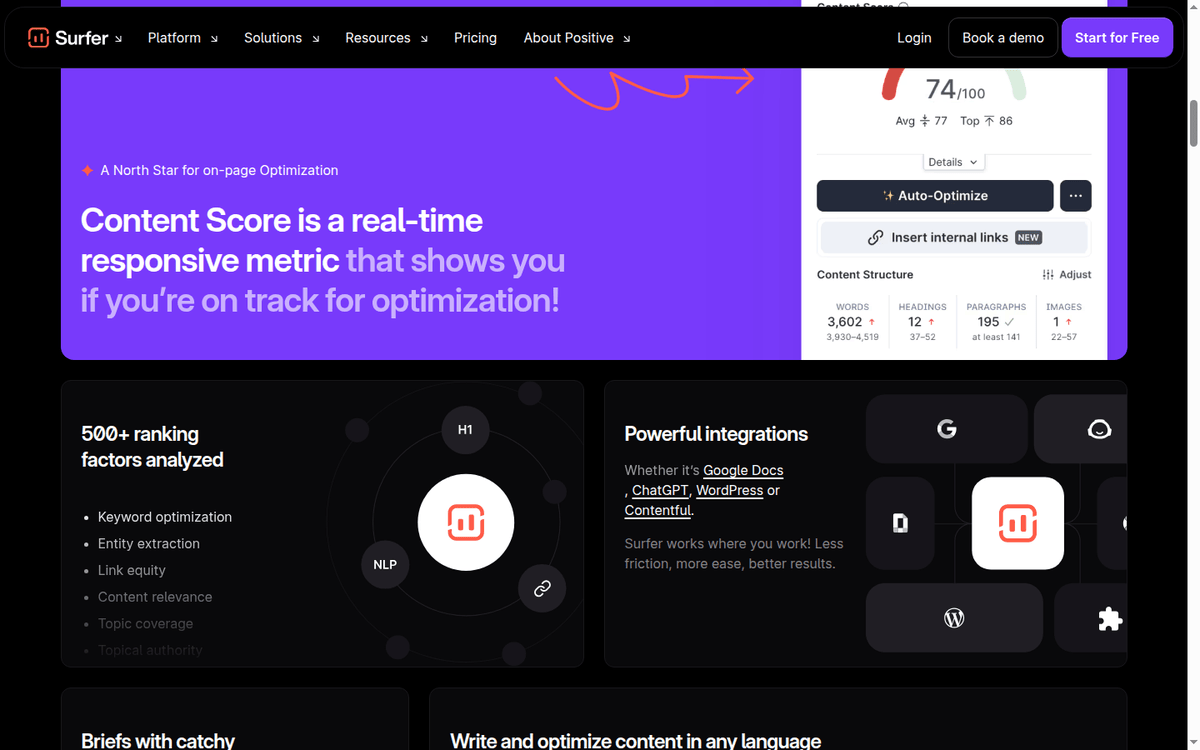Screen dimensions: 1200x750
Task: Click the Login link
Action: pyautogui.click(x=914, y=38)
